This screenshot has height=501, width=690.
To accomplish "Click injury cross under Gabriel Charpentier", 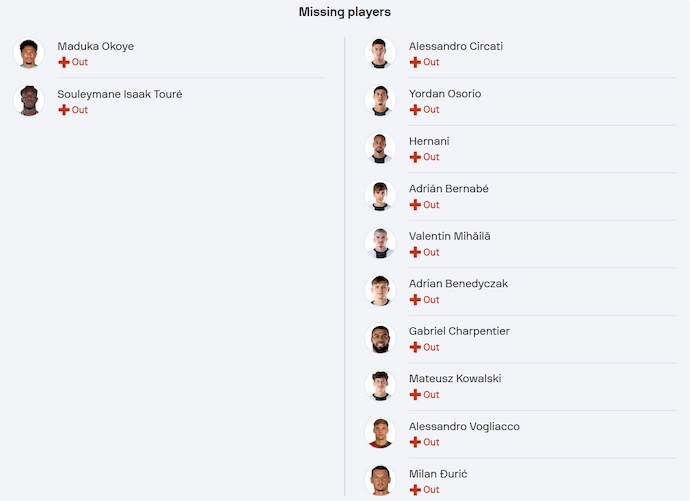I will (x=415, y=347).
